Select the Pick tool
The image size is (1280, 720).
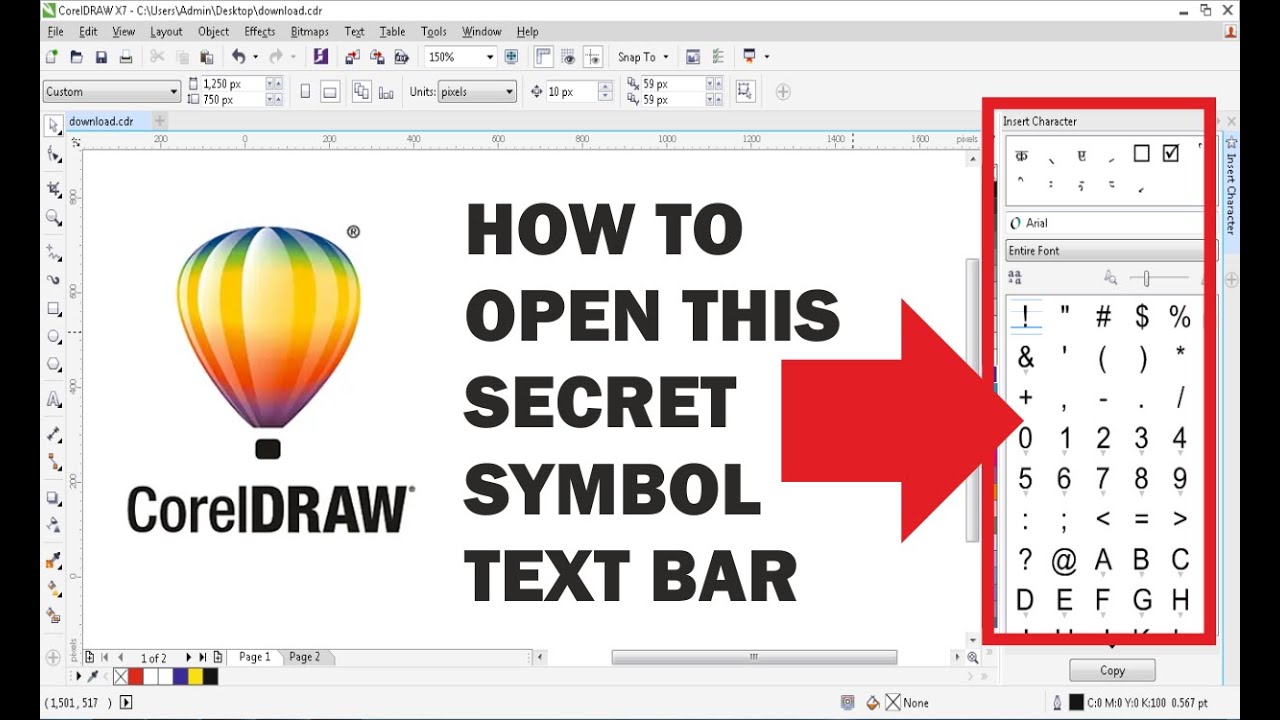point(53,125)
